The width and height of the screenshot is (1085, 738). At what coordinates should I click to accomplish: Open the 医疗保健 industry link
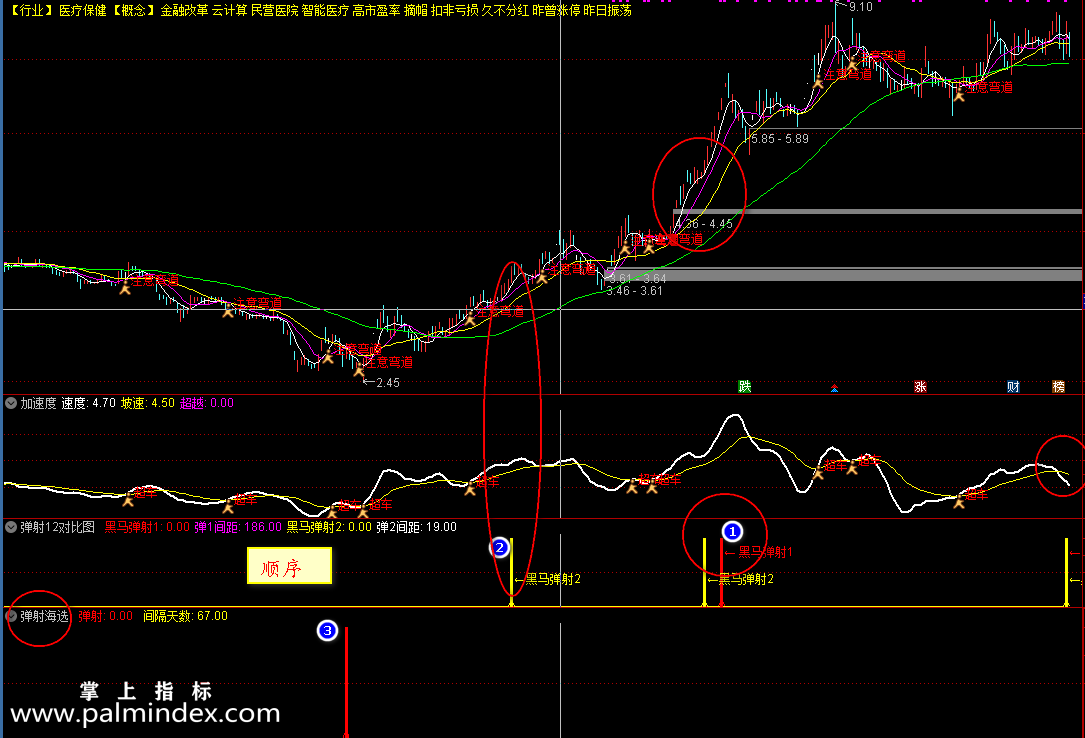(82, 10)
